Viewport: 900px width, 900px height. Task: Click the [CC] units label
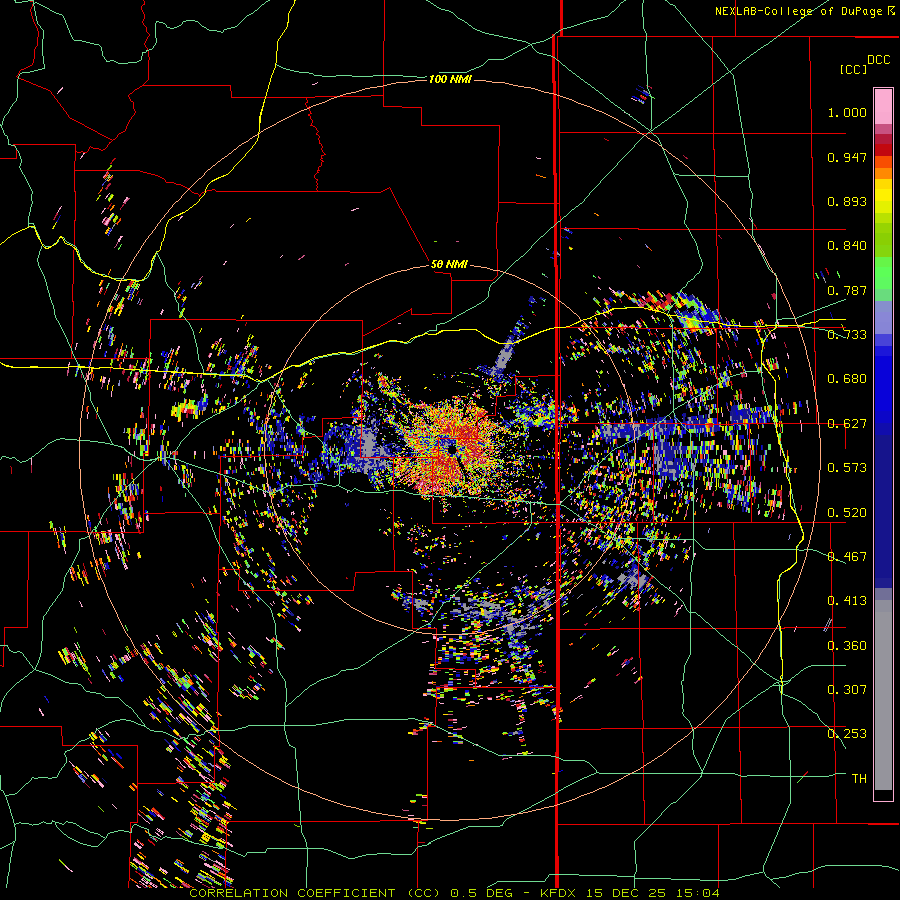point(853,69)
